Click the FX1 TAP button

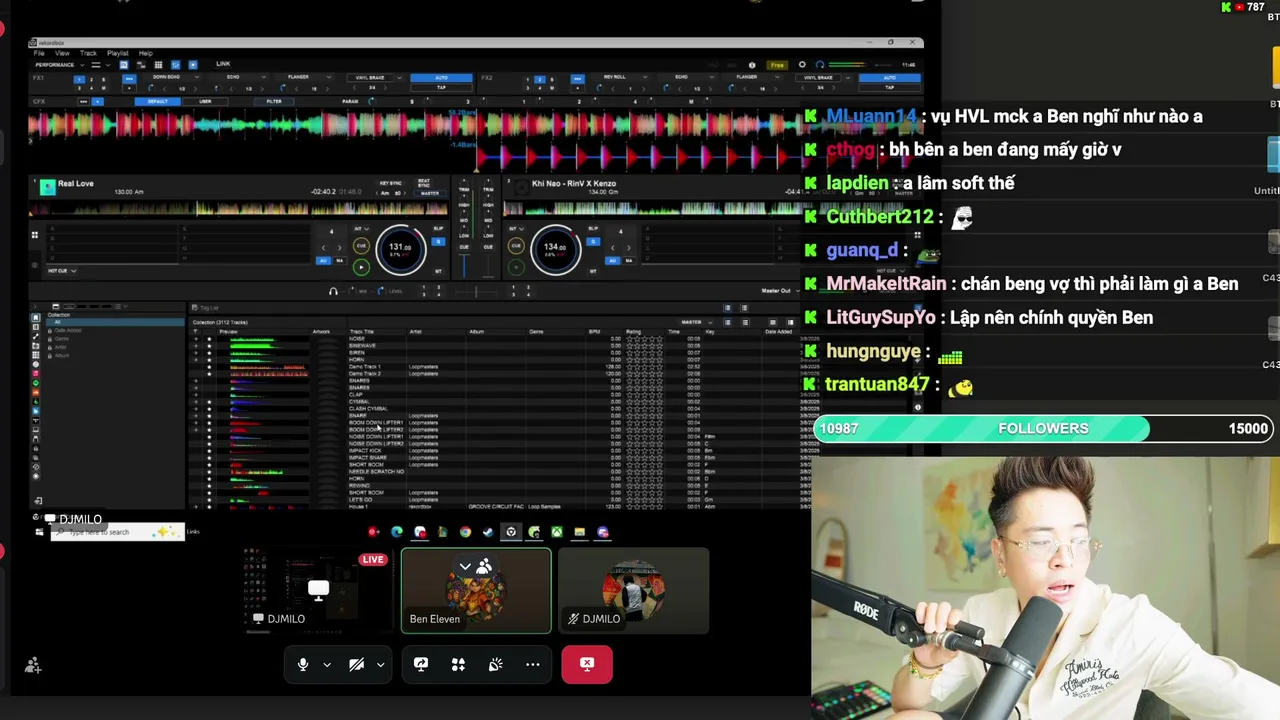(x=441, y=87)
